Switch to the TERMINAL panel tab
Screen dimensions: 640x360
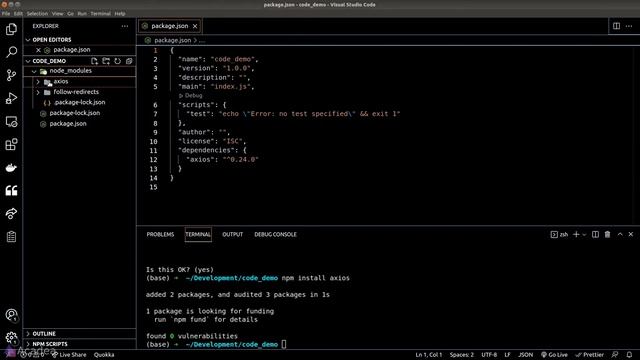click(x=198, y=234)
